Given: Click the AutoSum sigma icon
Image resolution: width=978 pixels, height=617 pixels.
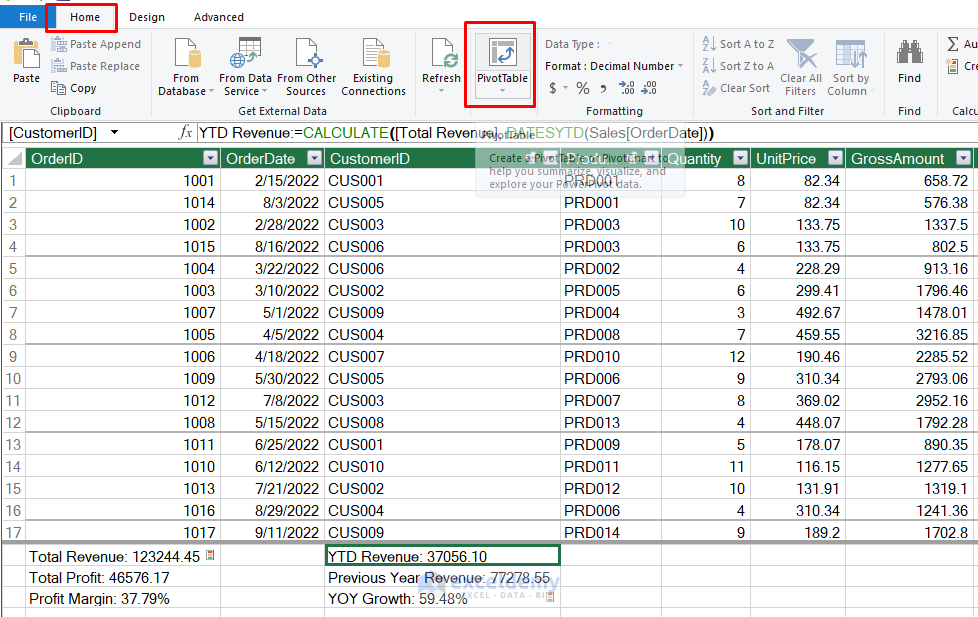Looking at the screenshot, I should pyautogui.click(x=953, y=44).
